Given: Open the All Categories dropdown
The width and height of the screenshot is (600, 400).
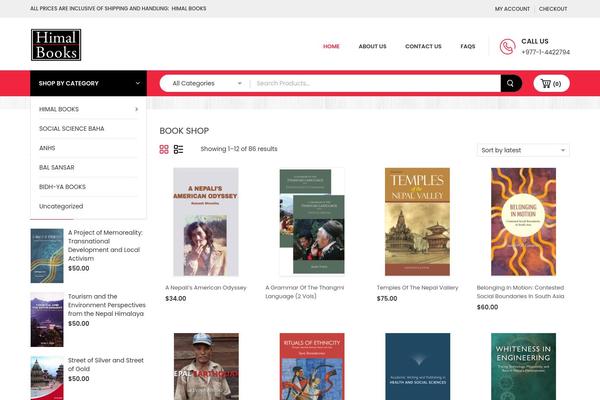Looking at the screenshot, I should 207,83.
